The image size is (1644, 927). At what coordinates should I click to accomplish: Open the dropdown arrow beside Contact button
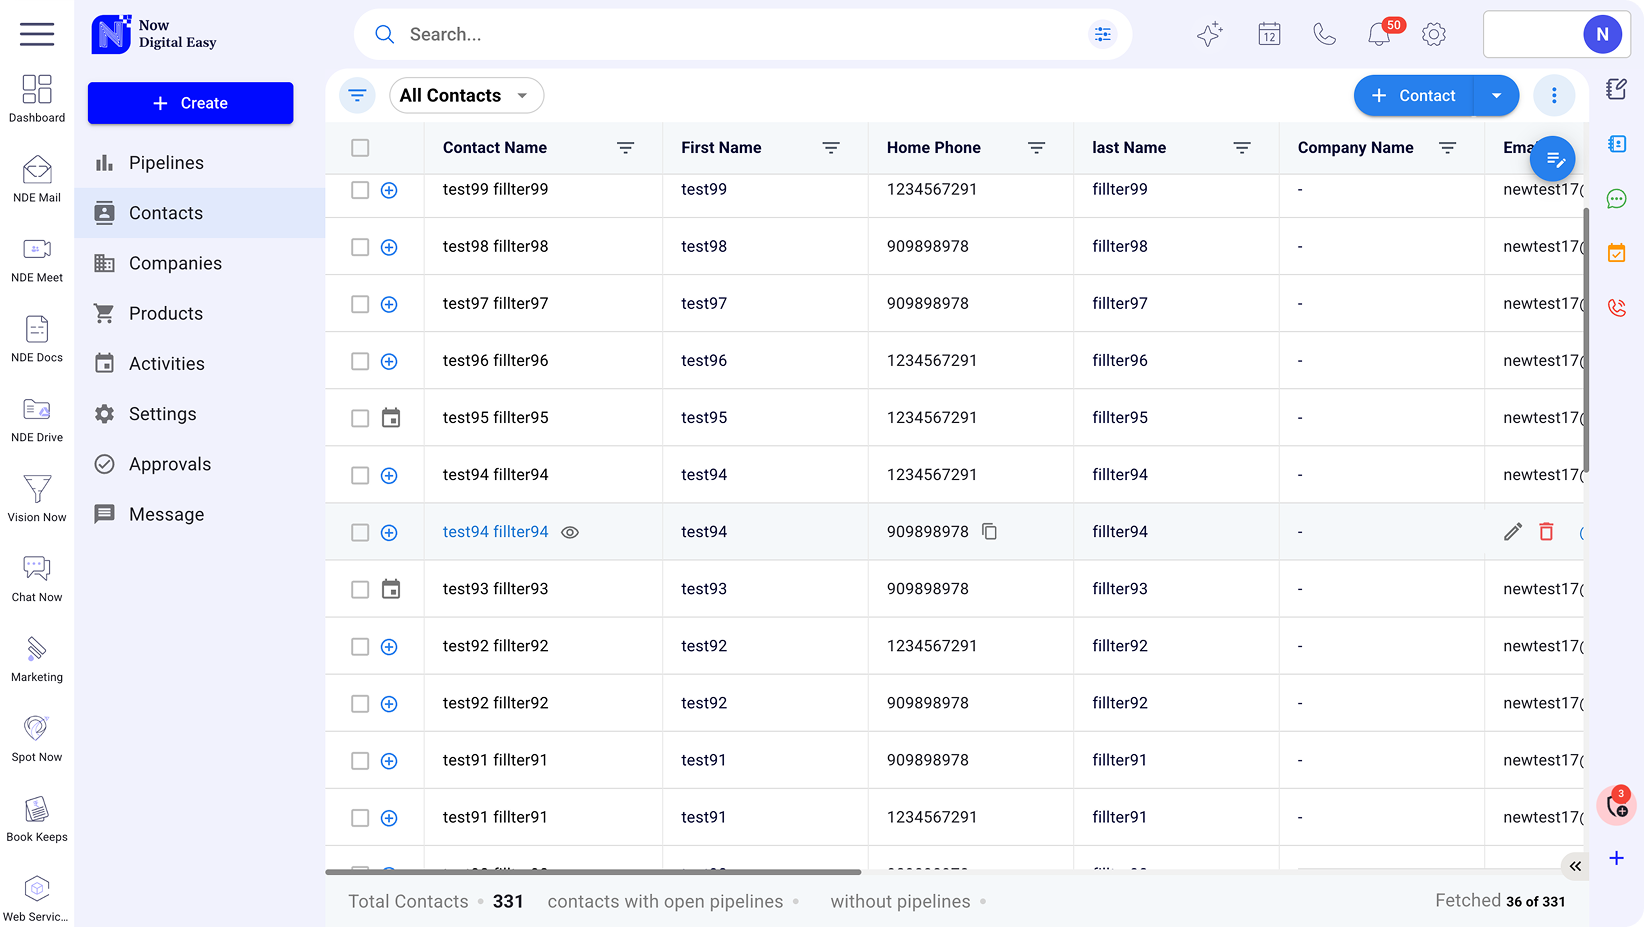click(x=1496, y=96)
